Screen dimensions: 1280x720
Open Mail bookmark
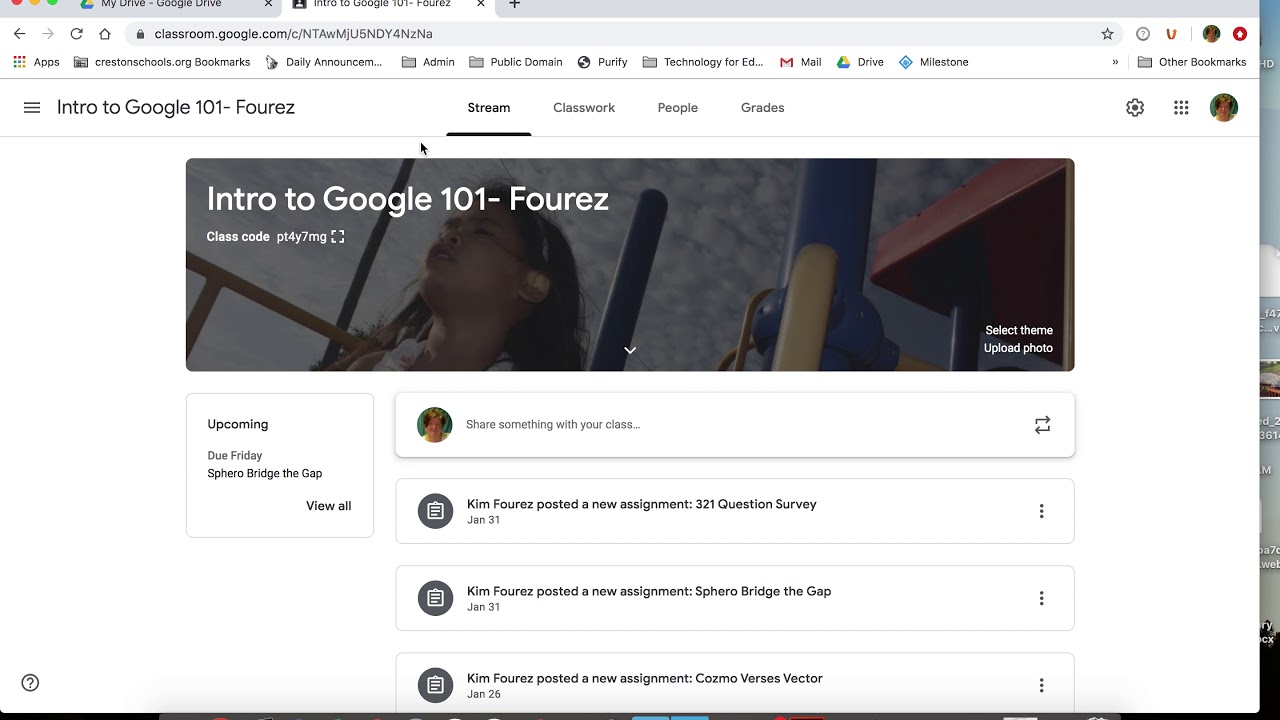(801, 62)
